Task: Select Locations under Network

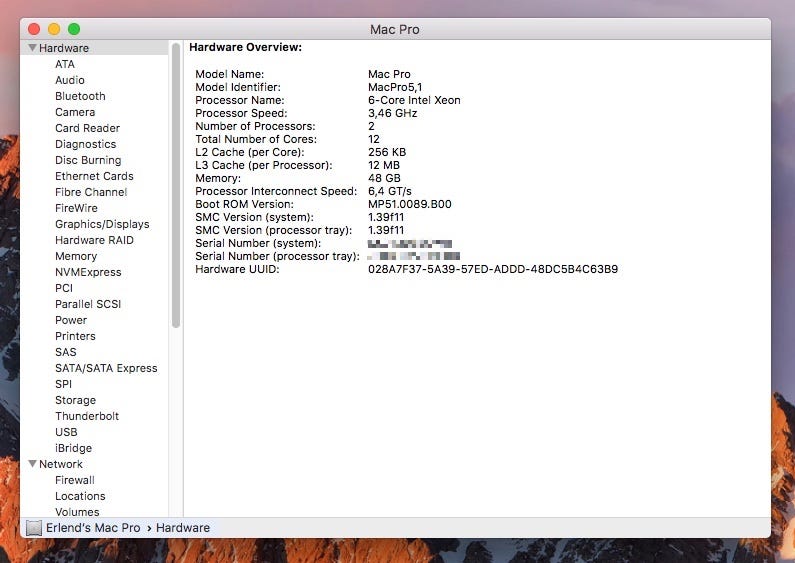Action: tap(80, 496)
